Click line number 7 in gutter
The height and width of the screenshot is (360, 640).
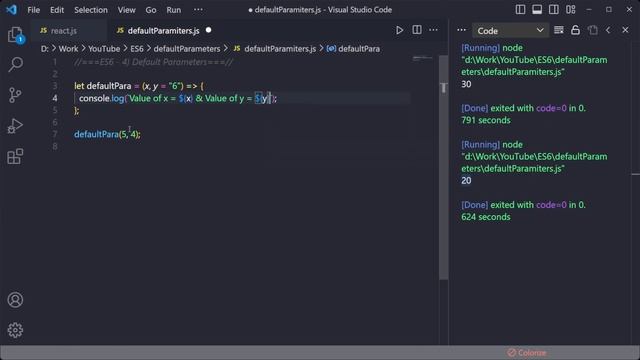(x=55, y=134)
